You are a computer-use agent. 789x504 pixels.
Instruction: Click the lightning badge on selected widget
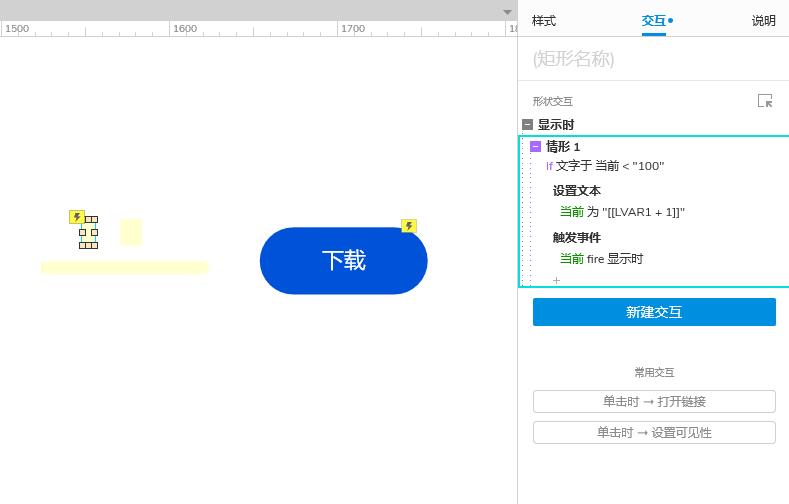[76, 217]
